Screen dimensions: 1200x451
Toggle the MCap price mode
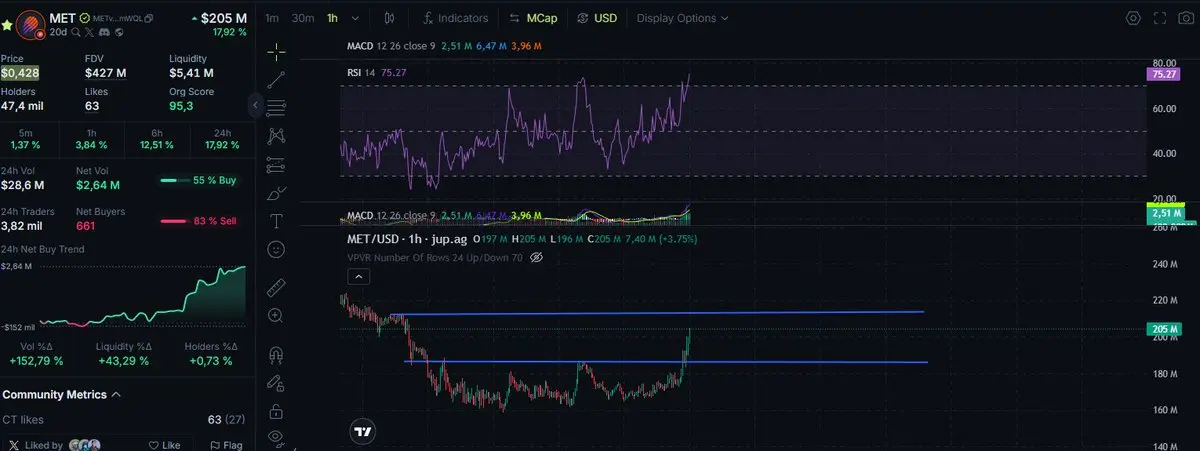(534, 18)
